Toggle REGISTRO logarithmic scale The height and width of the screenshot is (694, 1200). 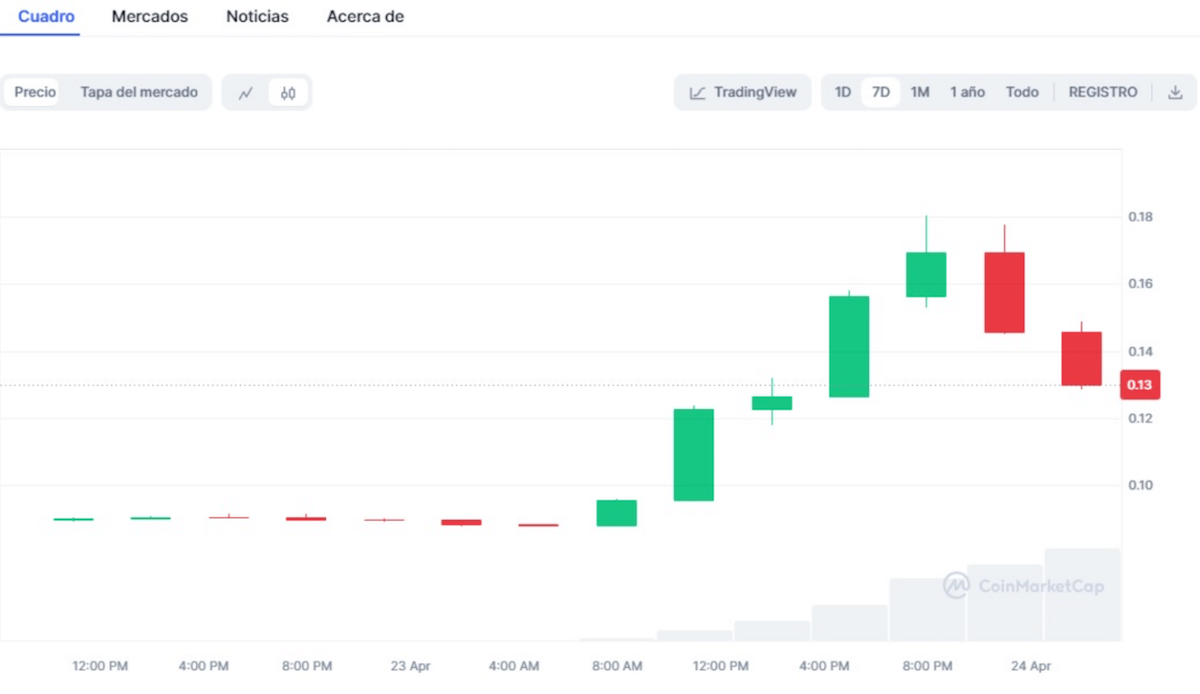pos(1102,92)
